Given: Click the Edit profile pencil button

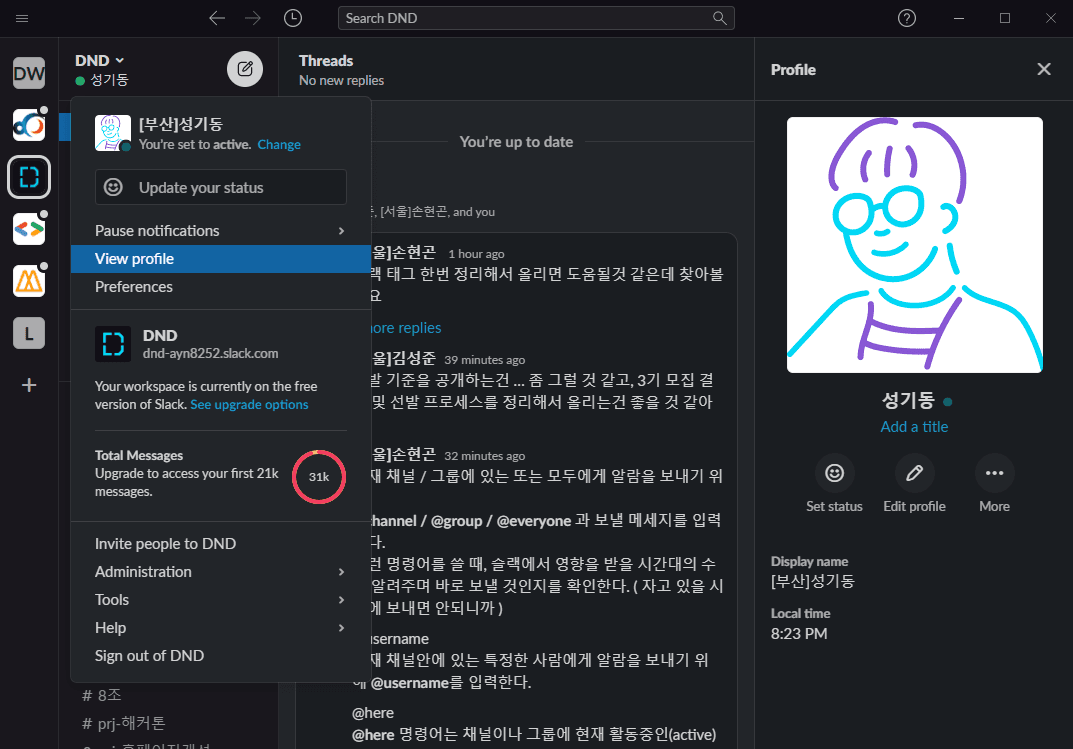Looking at the screenshot, I should point(914,484).
